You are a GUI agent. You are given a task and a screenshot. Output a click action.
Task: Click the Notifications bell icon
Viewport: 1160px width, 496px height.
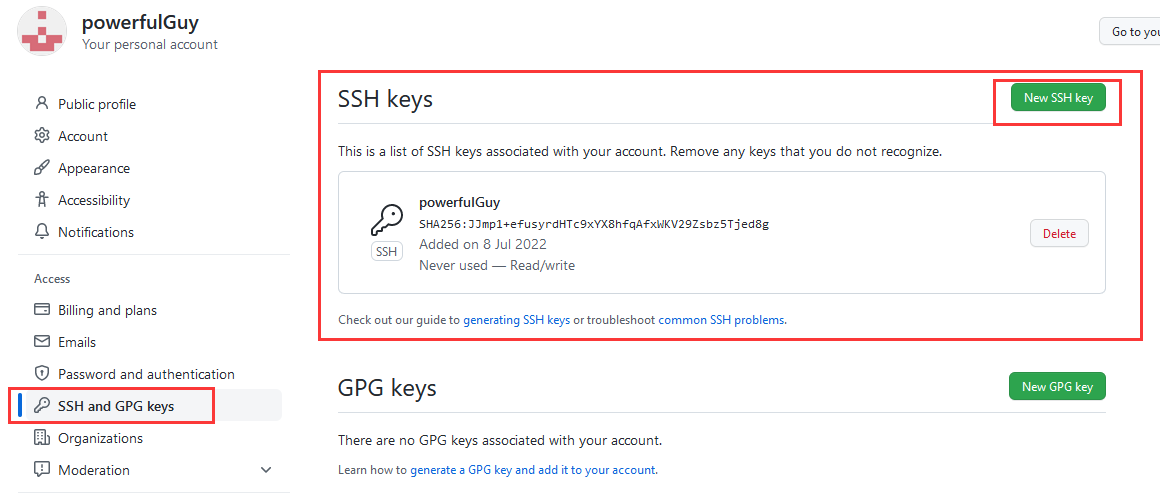pos(42,232)
